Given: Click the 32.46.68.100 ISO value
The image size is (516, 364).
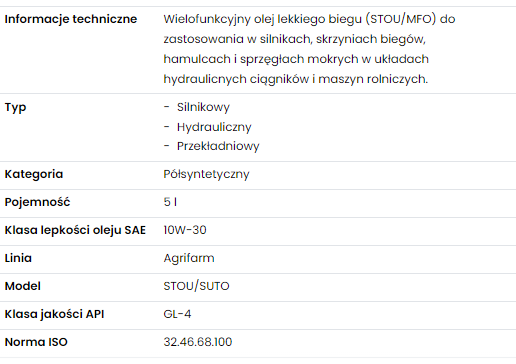Looking at the screenshot, I should [x=198, y=342].
